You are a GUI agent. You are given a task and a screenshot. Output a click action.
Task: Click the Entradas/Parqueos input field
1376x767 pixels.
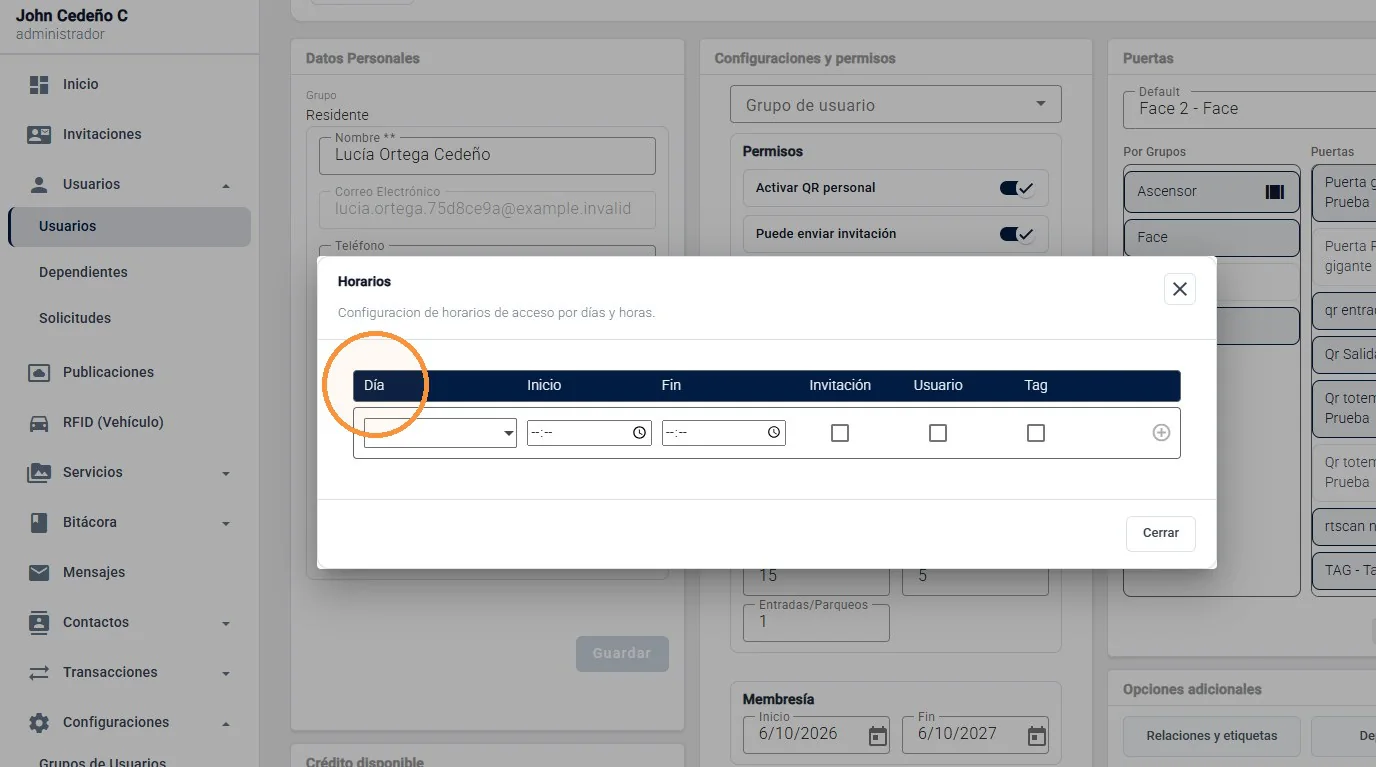pos(816,622)
